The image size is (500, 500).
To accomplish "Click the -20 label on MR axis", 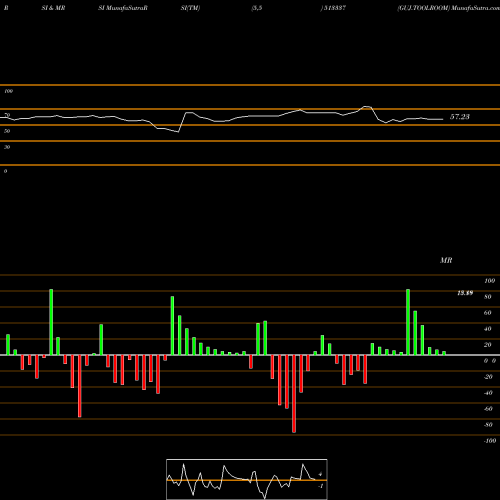I will click(x=488, y=377).
